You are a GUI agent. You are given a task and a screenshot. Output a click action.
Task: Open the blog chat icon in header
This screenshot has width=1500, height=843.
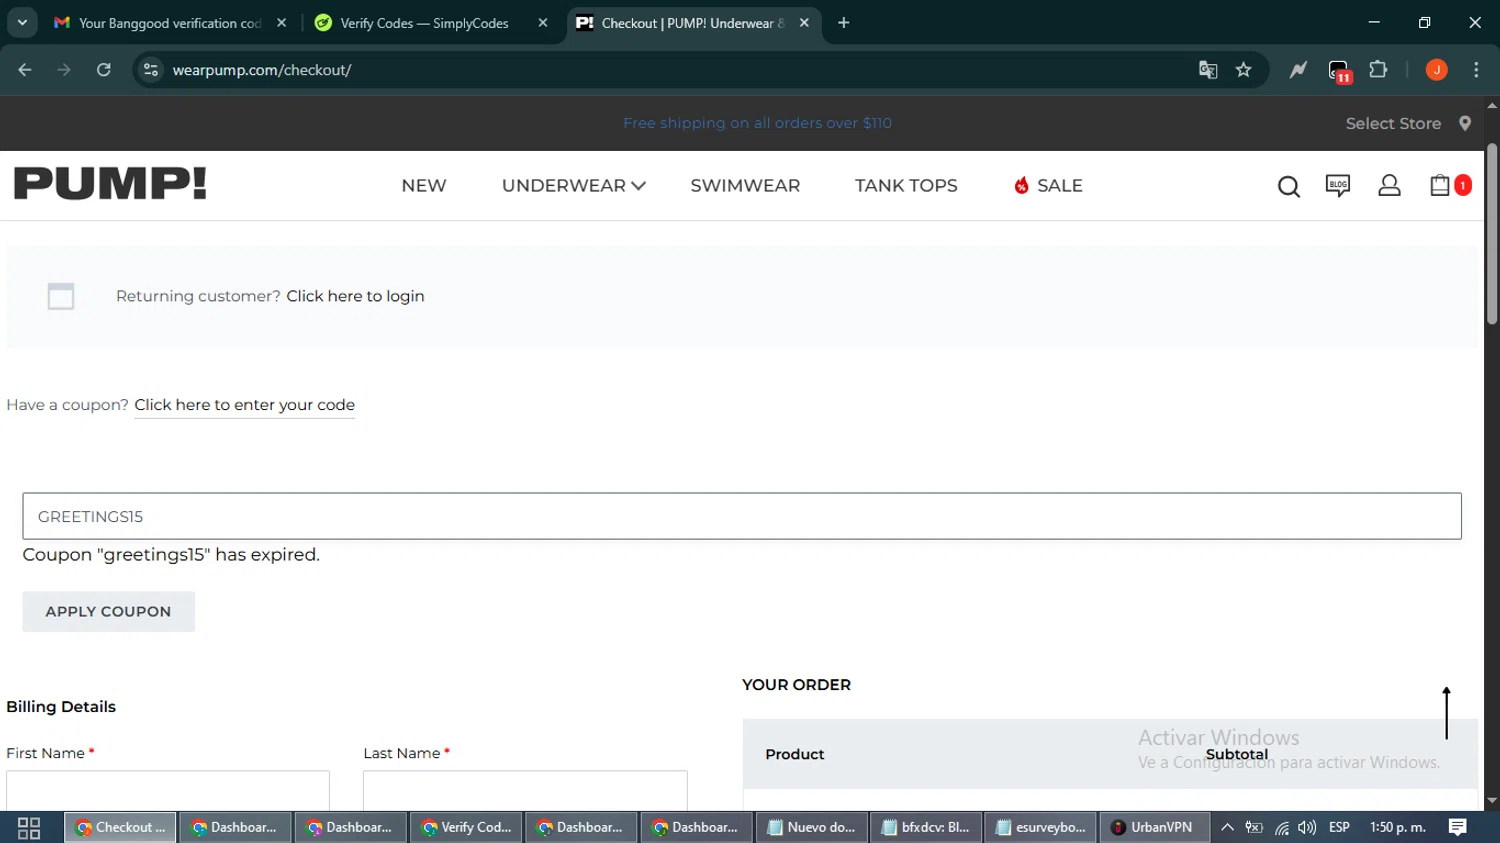click(x=1337, y=185)
